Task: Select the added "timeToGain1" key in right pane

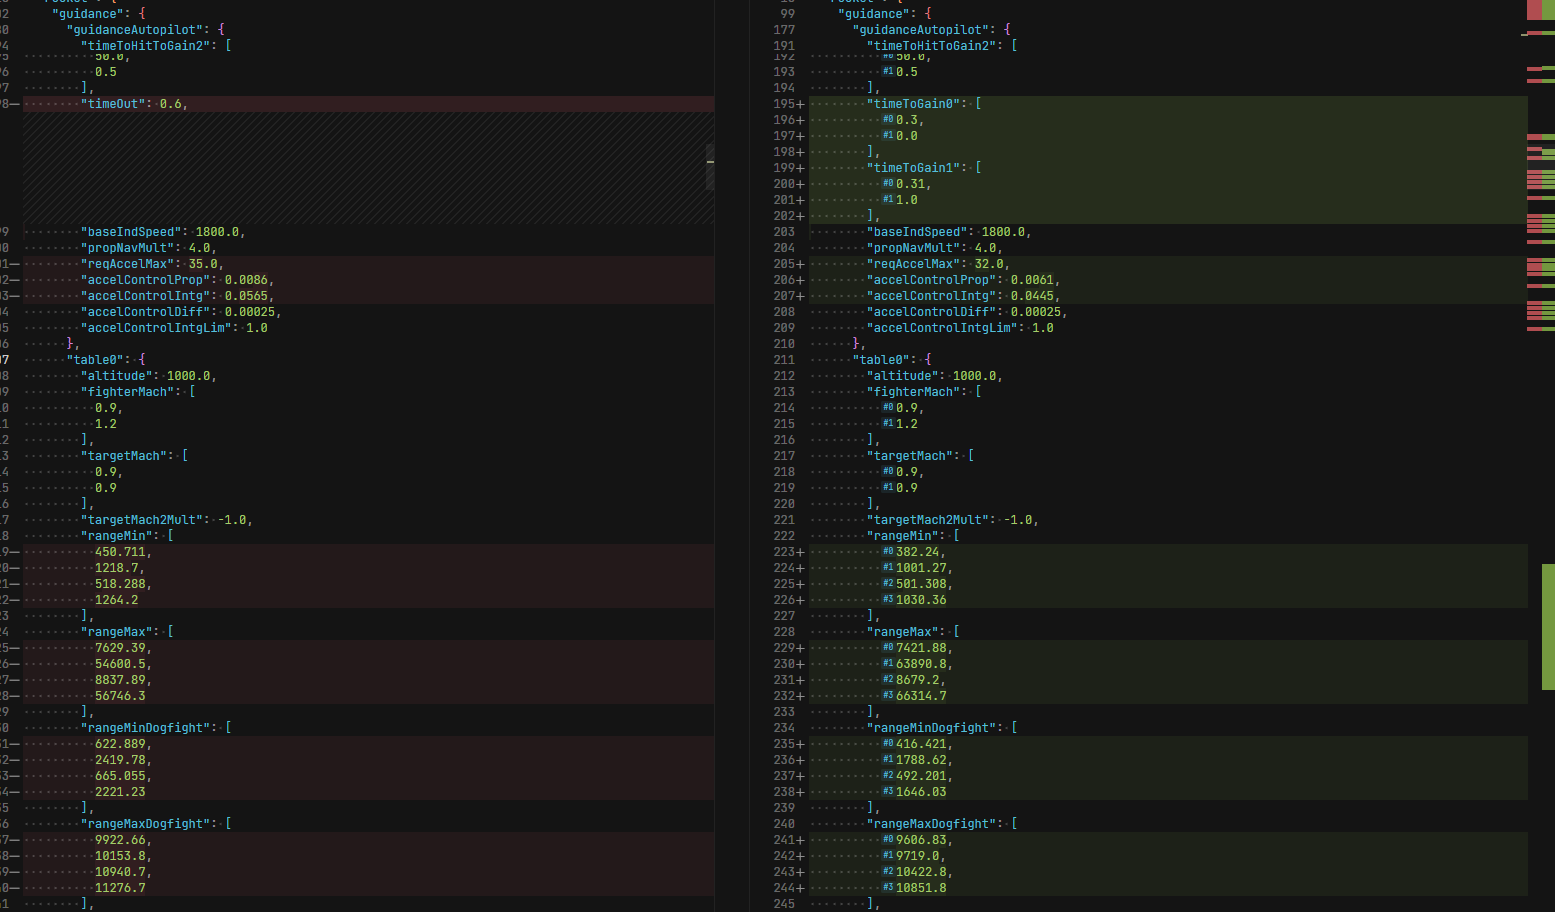Action: [914, 168]
